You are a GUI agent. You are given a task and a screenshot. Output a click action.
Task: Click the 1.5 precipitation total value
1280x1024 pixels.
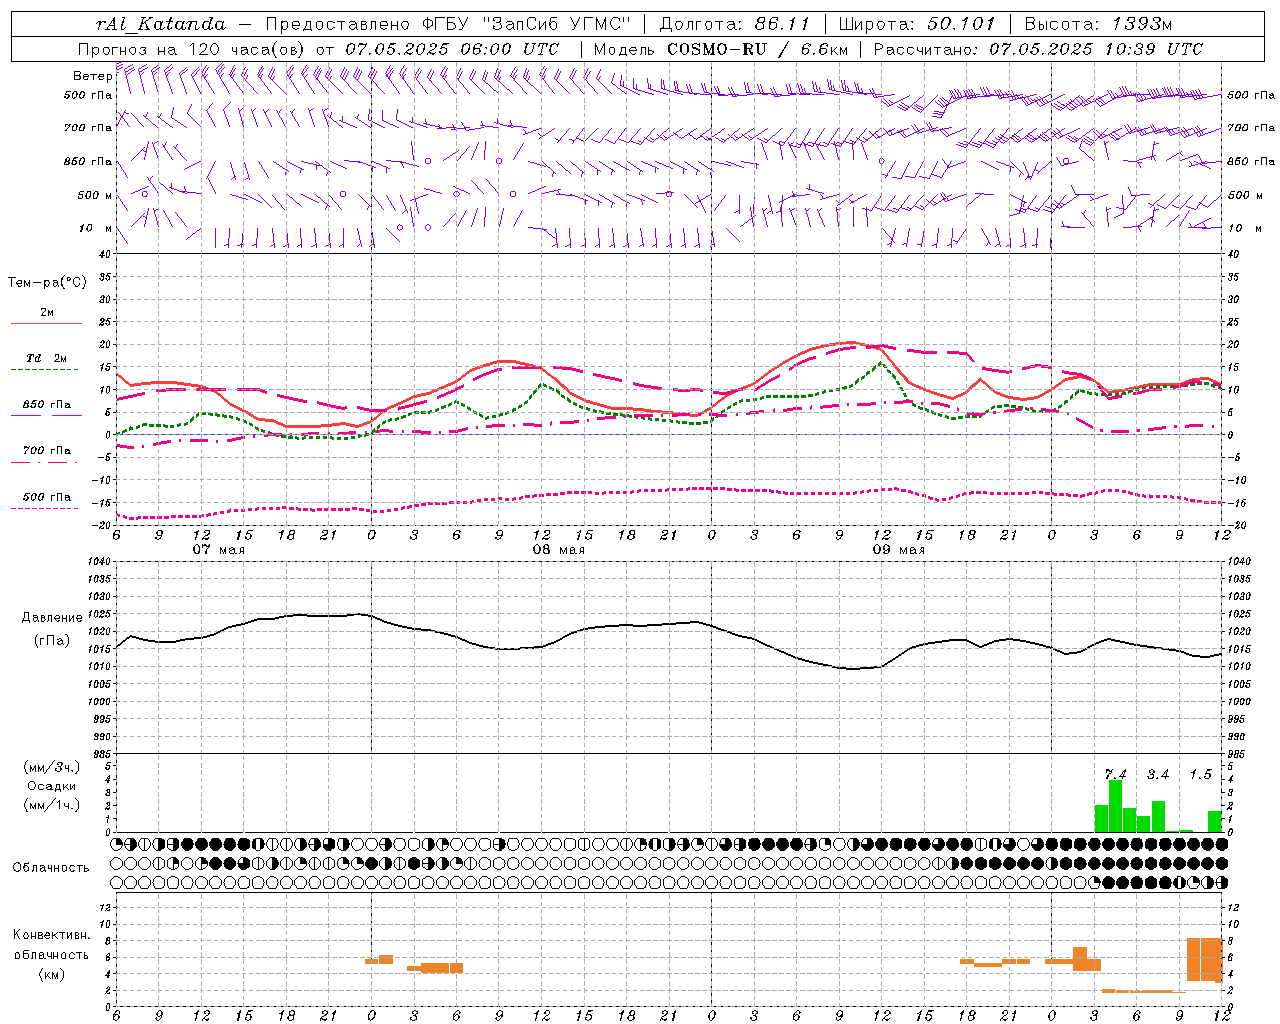(x=1200, y=774)
